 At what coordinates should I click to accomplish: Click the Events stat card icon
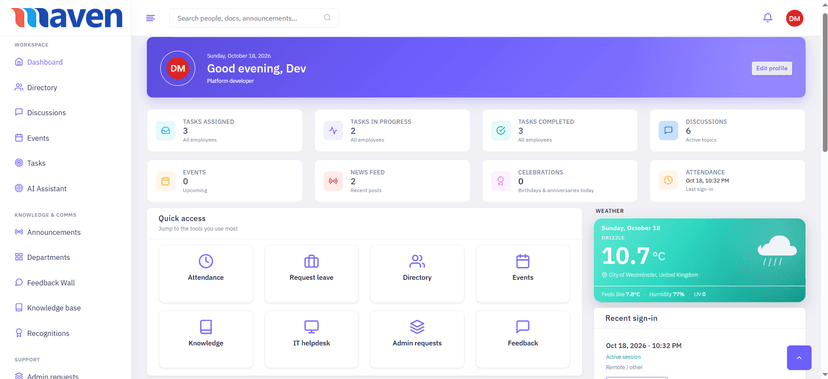pyautogui.click(x=165, y=181)
